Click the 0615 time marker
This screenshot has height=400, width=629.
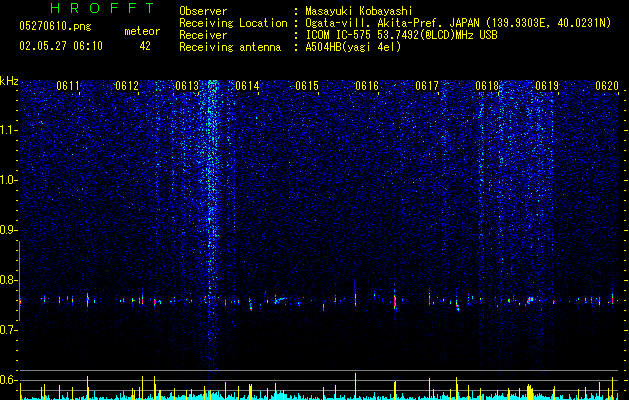point(307,86)
